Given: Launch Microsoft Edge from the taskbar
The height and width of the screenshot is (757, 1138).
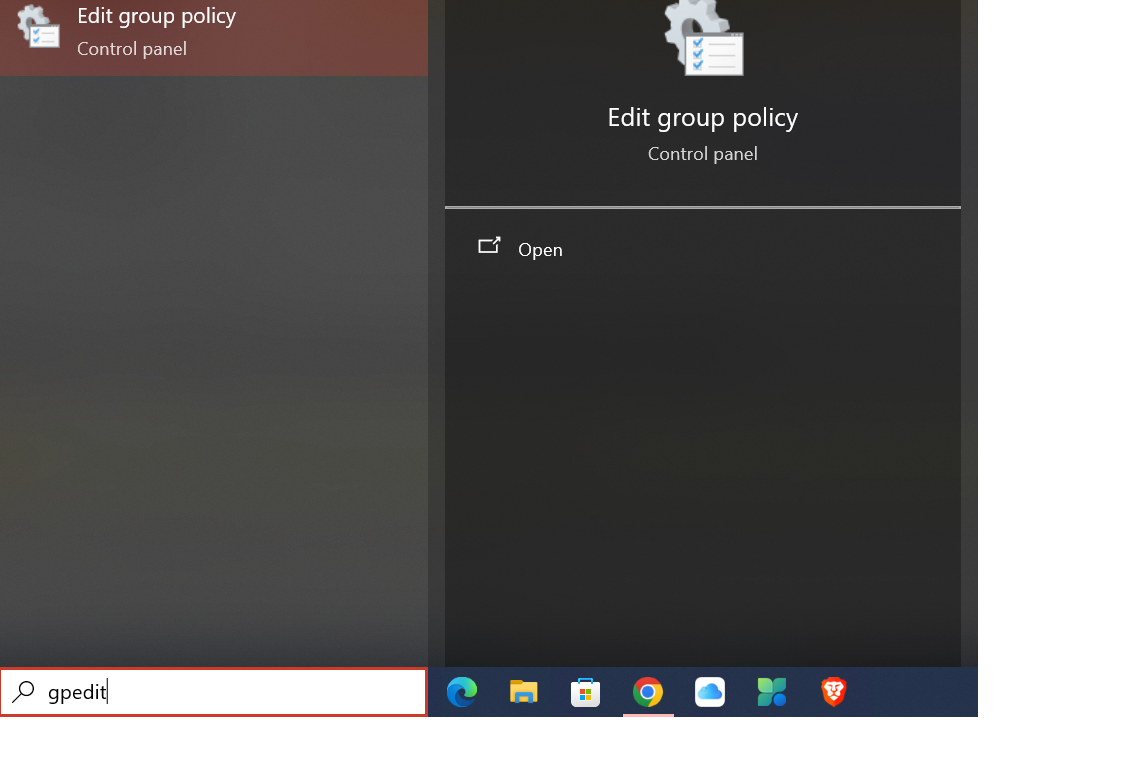Looking at the screenshot, I should click(461, 692).
